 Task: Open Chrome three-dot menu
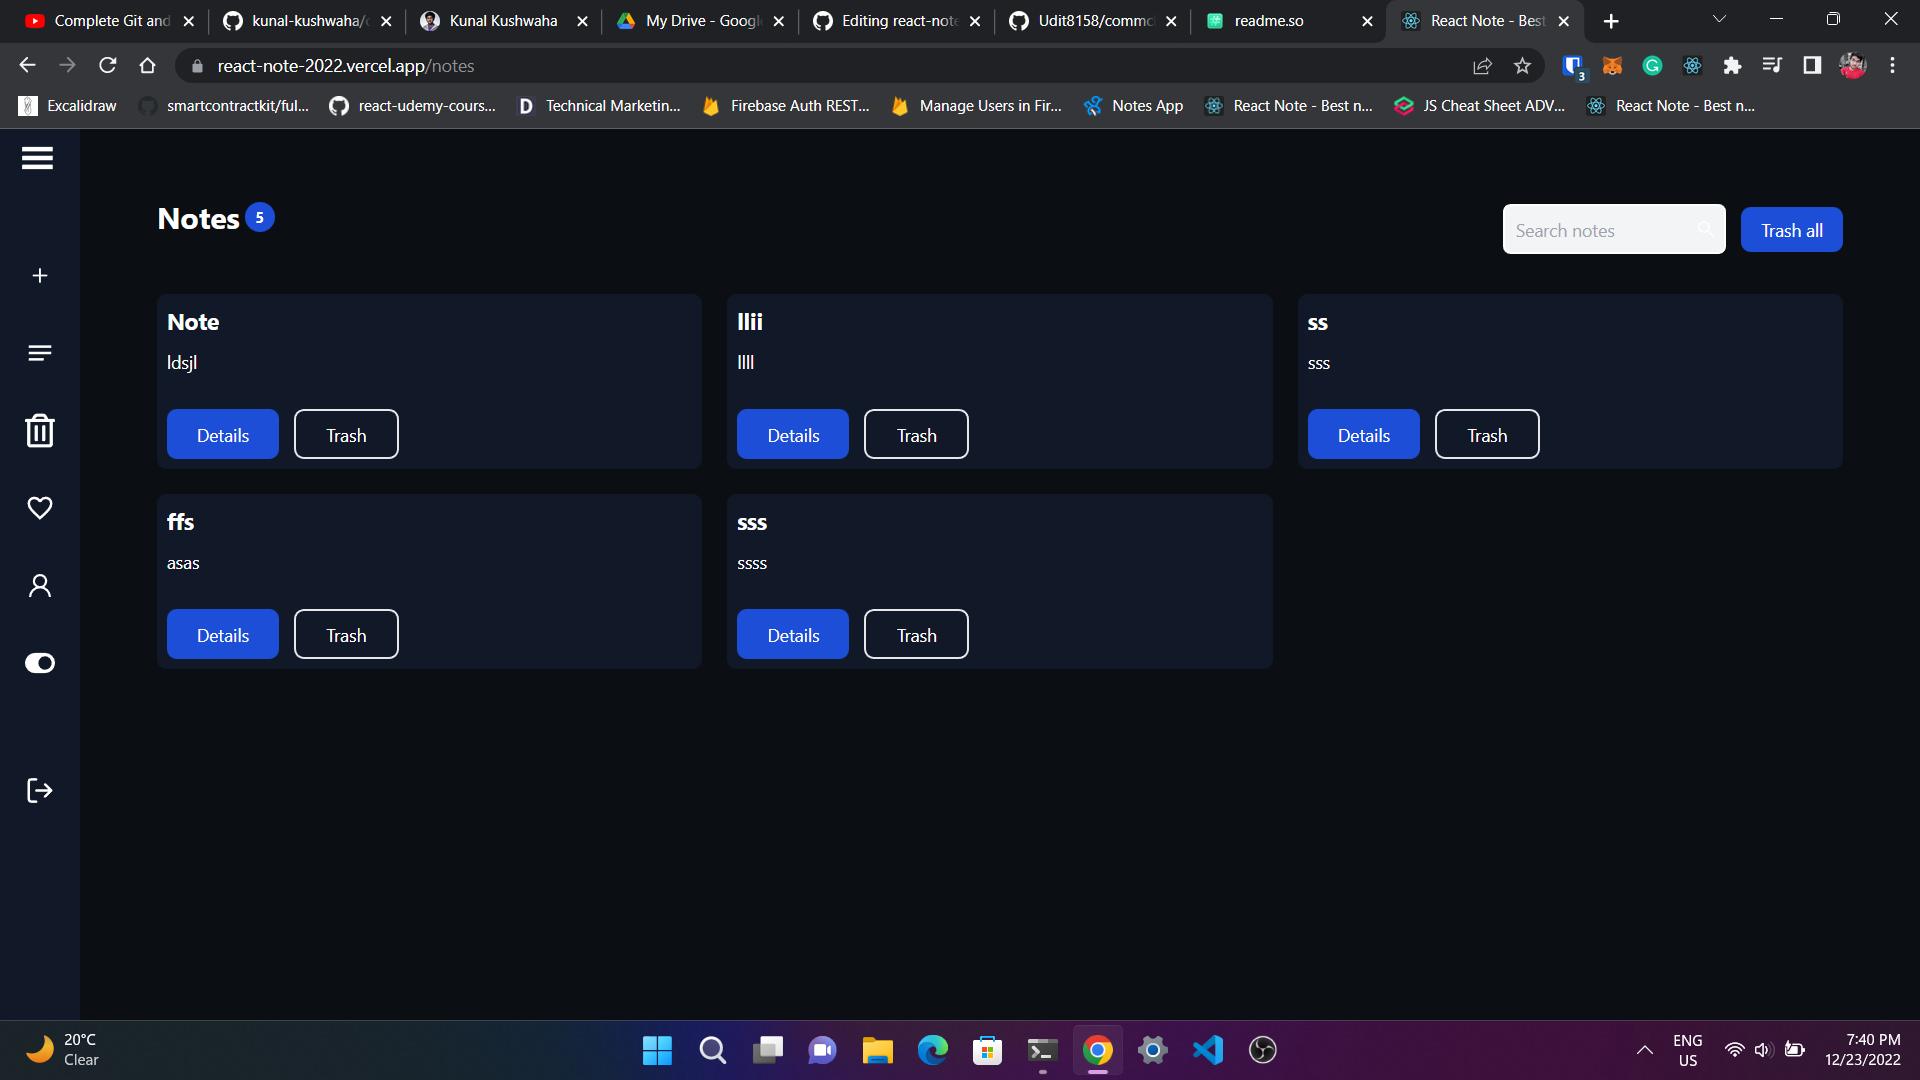coord(1892,66)
